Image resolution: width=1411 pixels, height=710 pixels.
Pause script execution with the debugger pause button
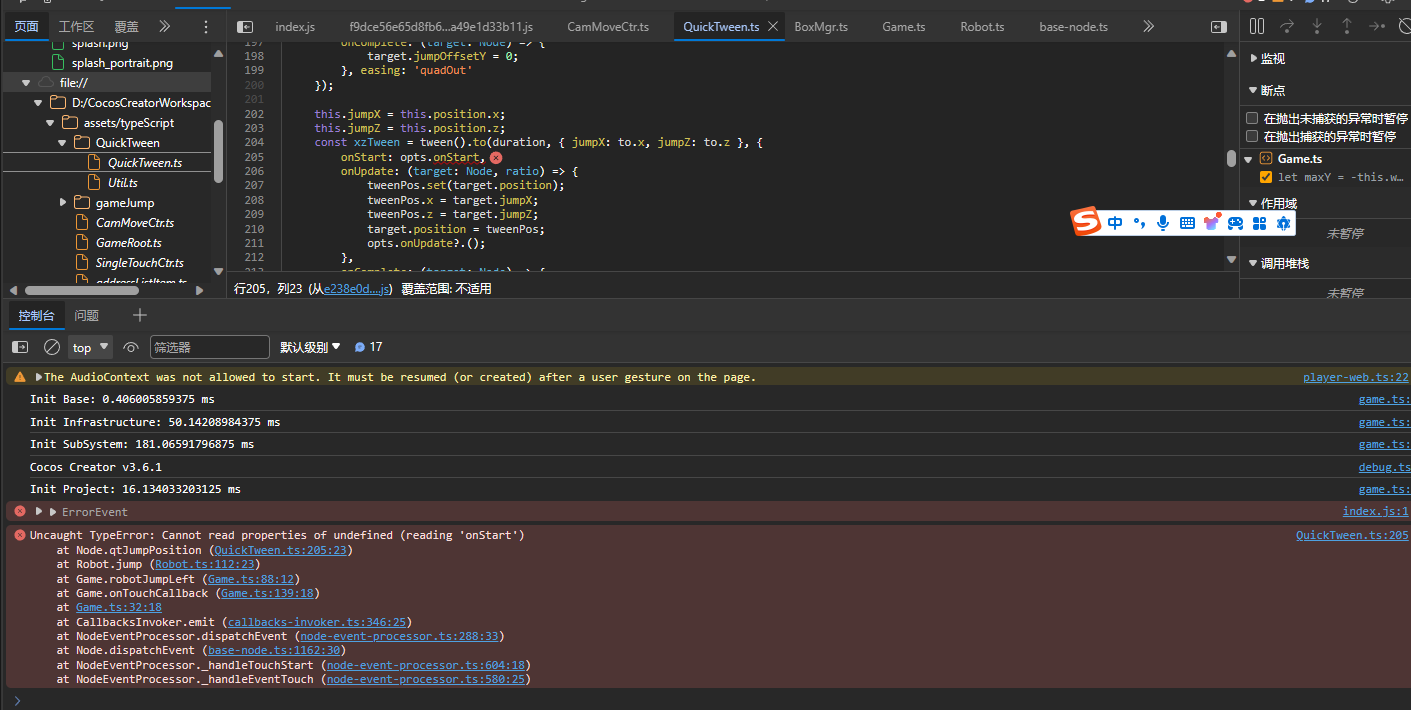point(1257,27)
